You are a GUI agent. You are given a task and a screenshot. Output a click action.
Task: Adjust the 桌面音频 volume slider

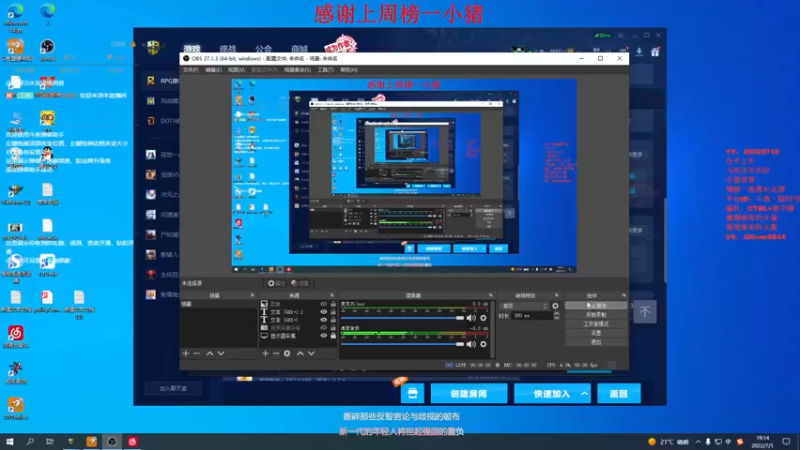click(403, 344)
